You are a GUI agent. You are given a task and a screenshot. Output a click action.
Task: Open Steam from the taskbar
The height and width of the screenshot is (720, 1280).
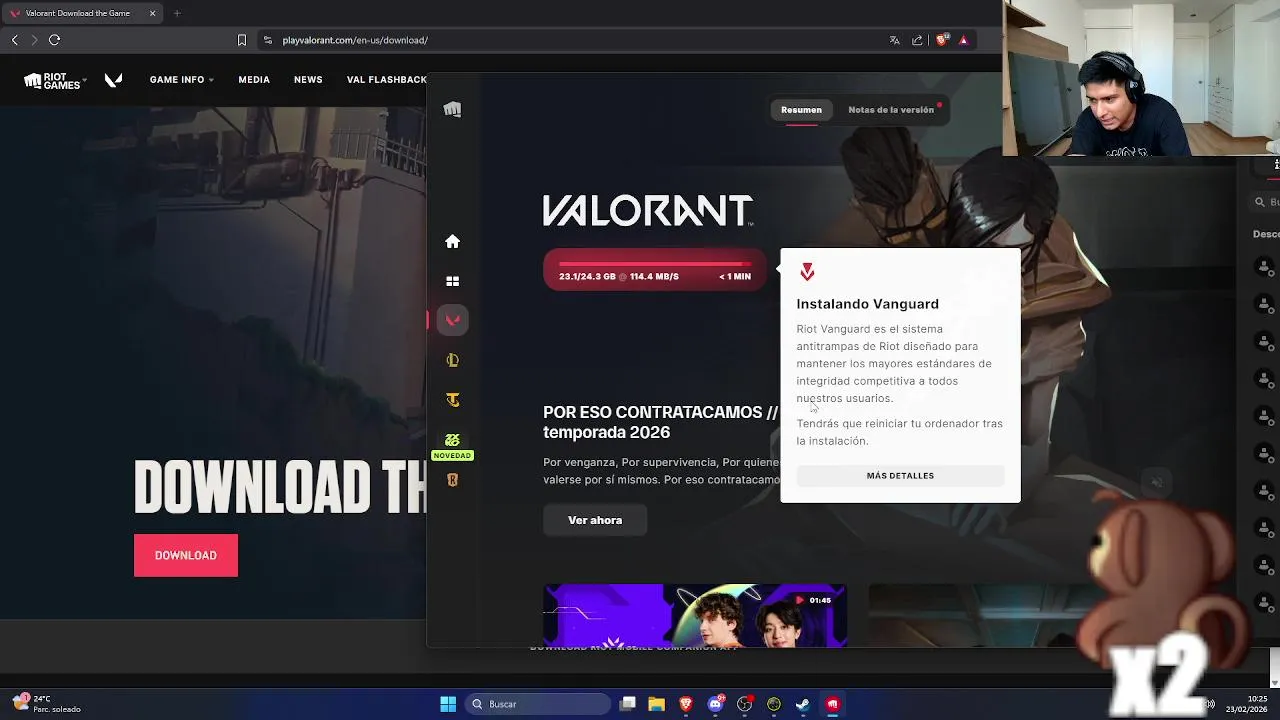803,704
